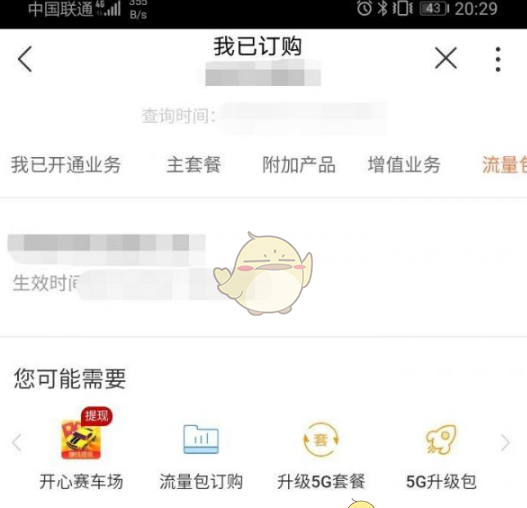Switch to 增值业务 tab
This screenshot has height=508, width=527.
[404, 165]
